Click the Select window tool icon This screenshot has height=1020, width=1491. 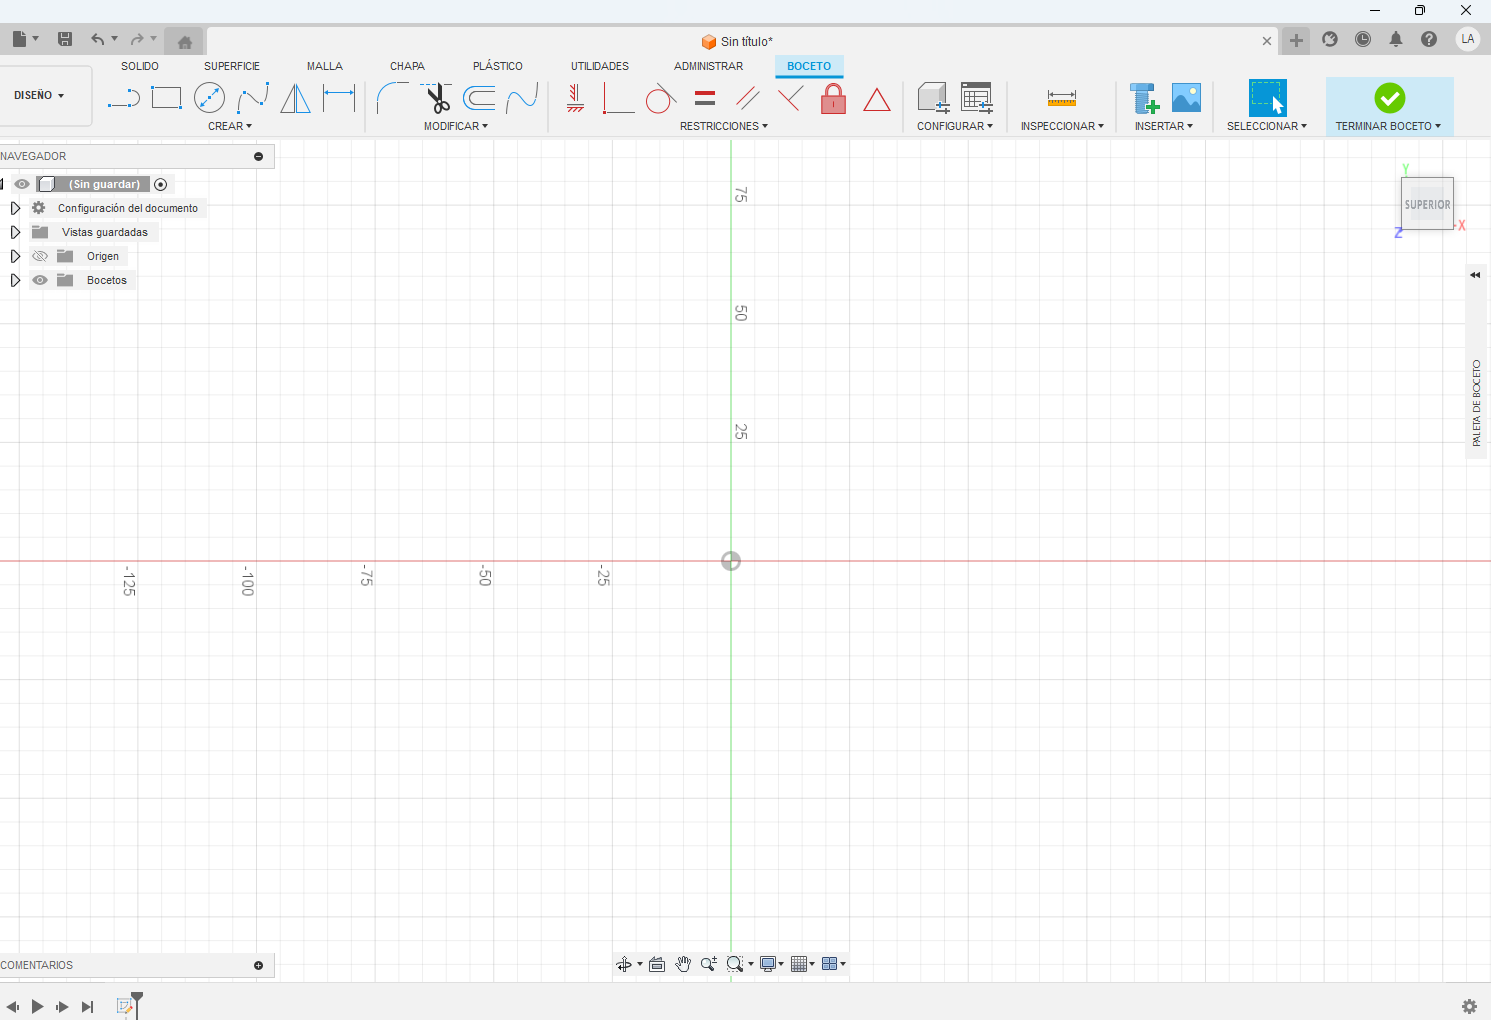[1267, 98]
